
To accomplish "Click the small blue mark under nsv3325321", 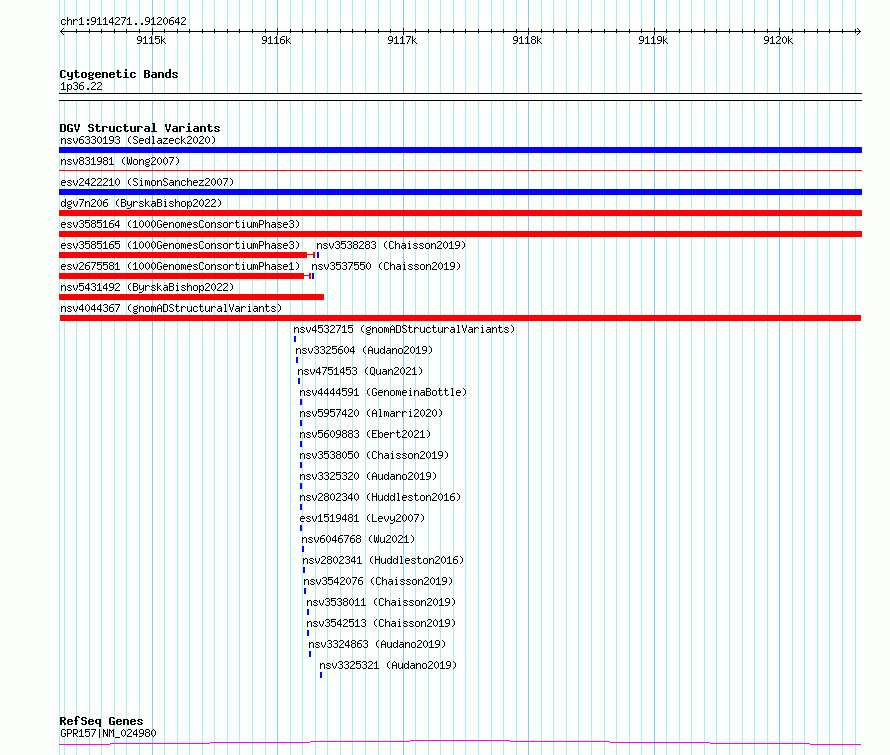I will click(x=321, y=675).
